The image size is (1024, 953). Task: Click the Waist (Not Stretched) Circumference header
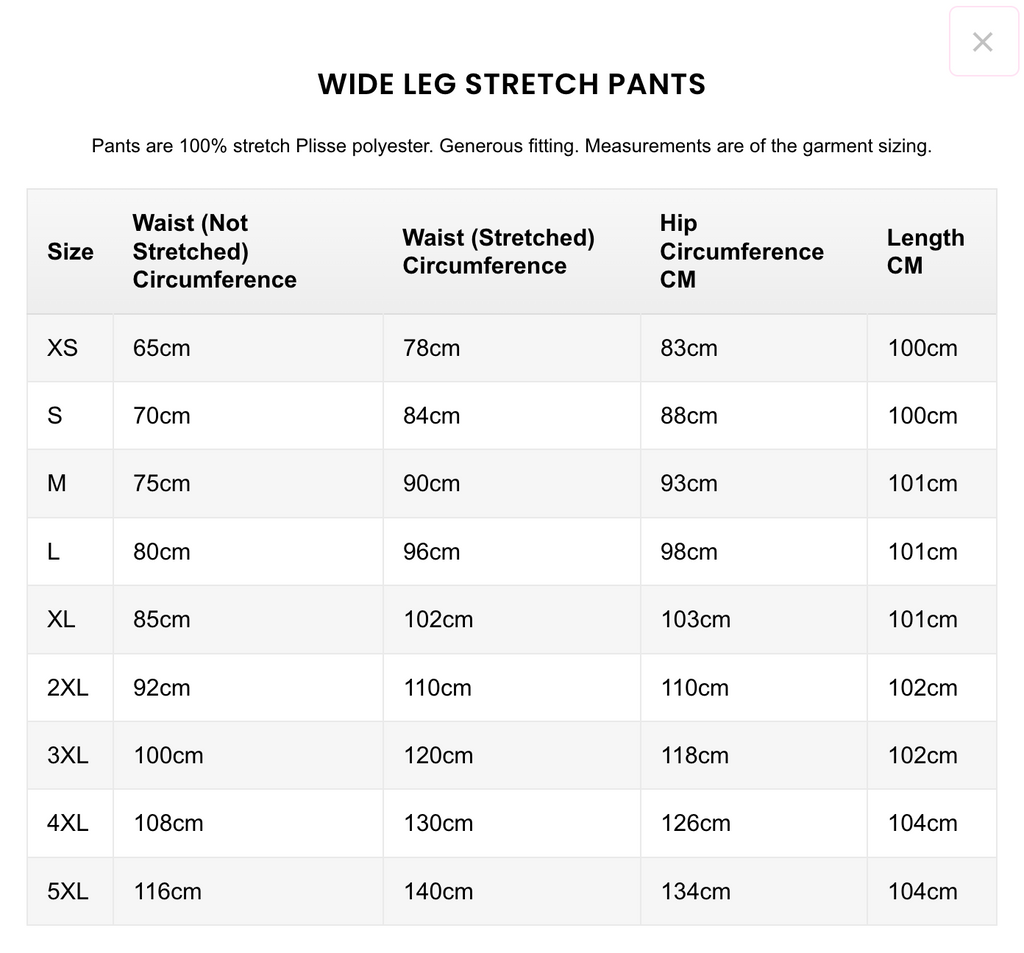pyautogui.click(x=214, y=251)
